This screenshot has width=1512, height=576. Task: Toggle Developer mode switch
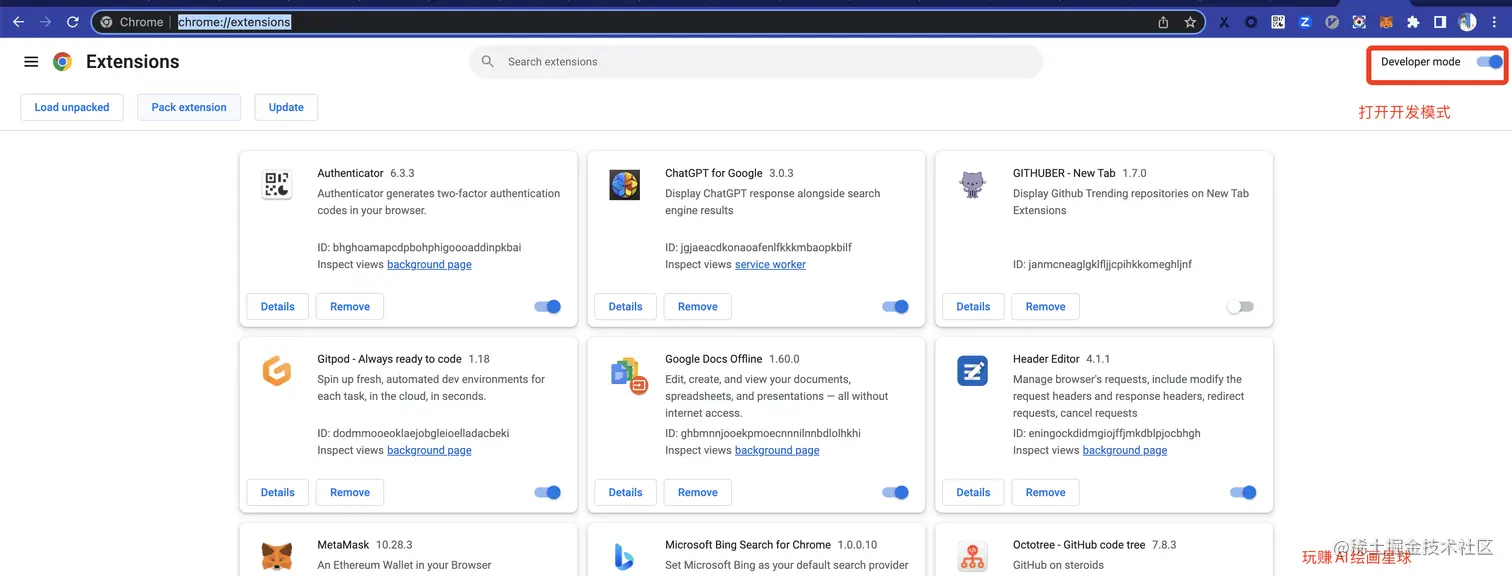pos(1490,62)
